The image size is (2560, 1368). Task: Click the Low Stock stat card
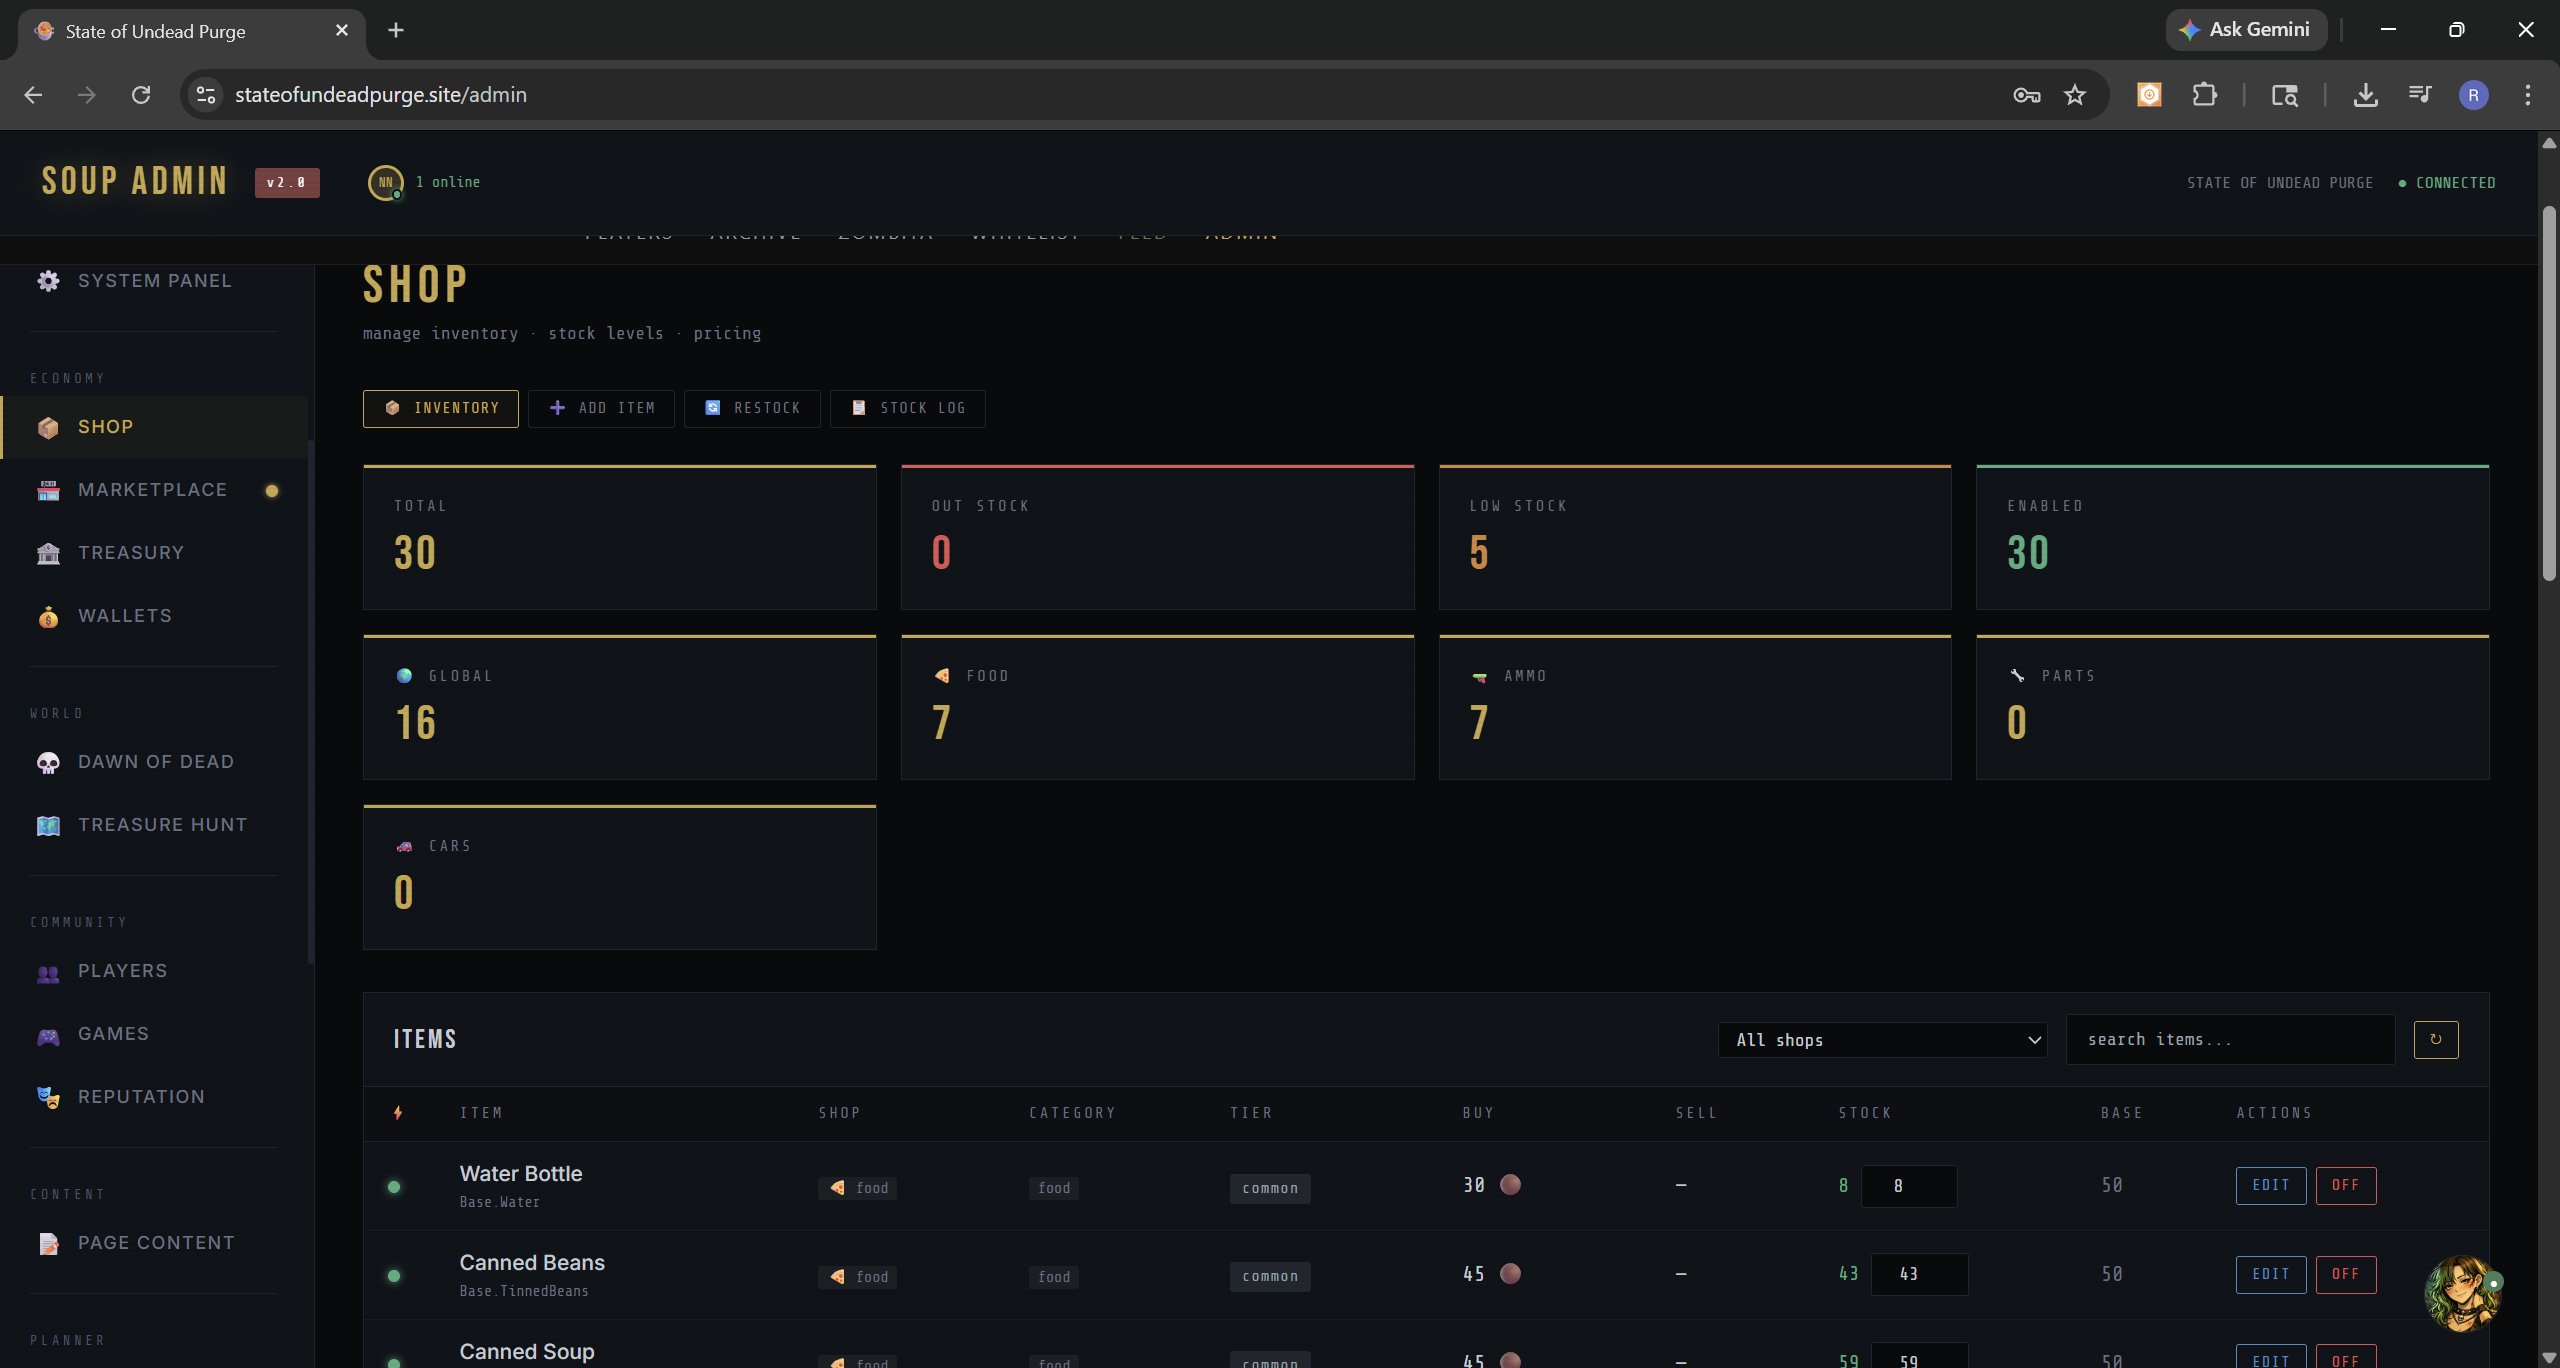(x=1695, y=537)
